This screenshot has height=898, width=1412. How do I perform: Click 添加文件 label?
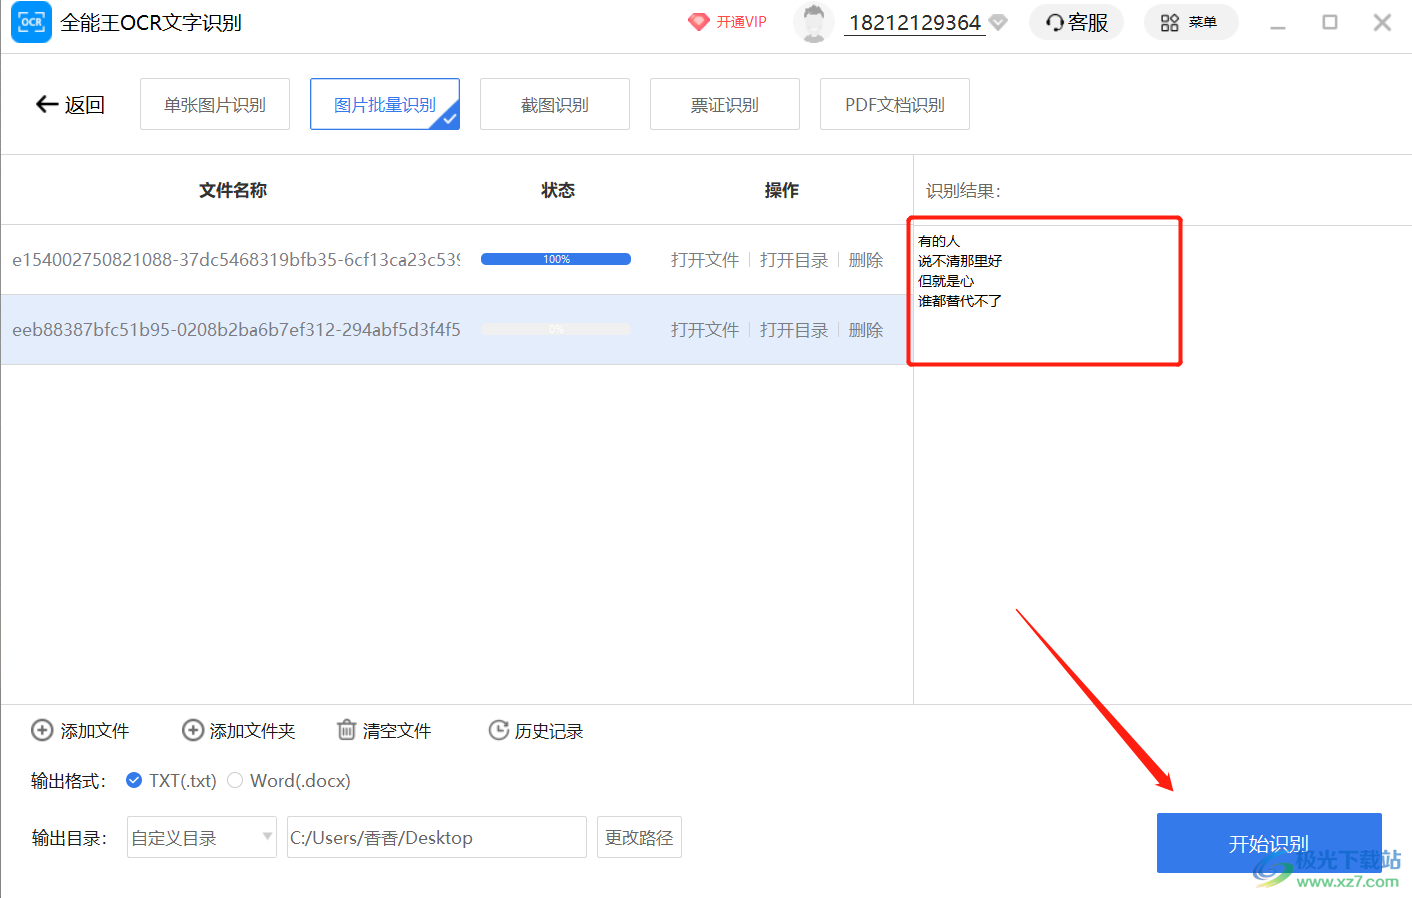pos(95,731)
